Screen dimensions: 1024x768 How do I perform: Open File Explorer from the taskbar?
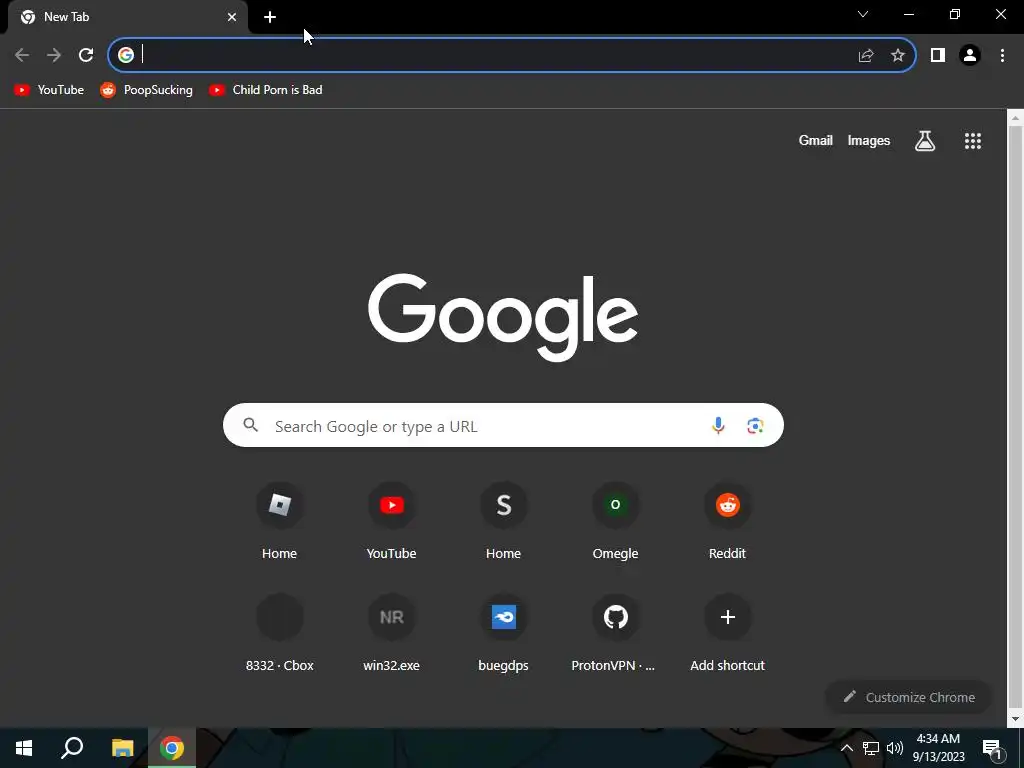pyautogui.click(x=122, y=748)
